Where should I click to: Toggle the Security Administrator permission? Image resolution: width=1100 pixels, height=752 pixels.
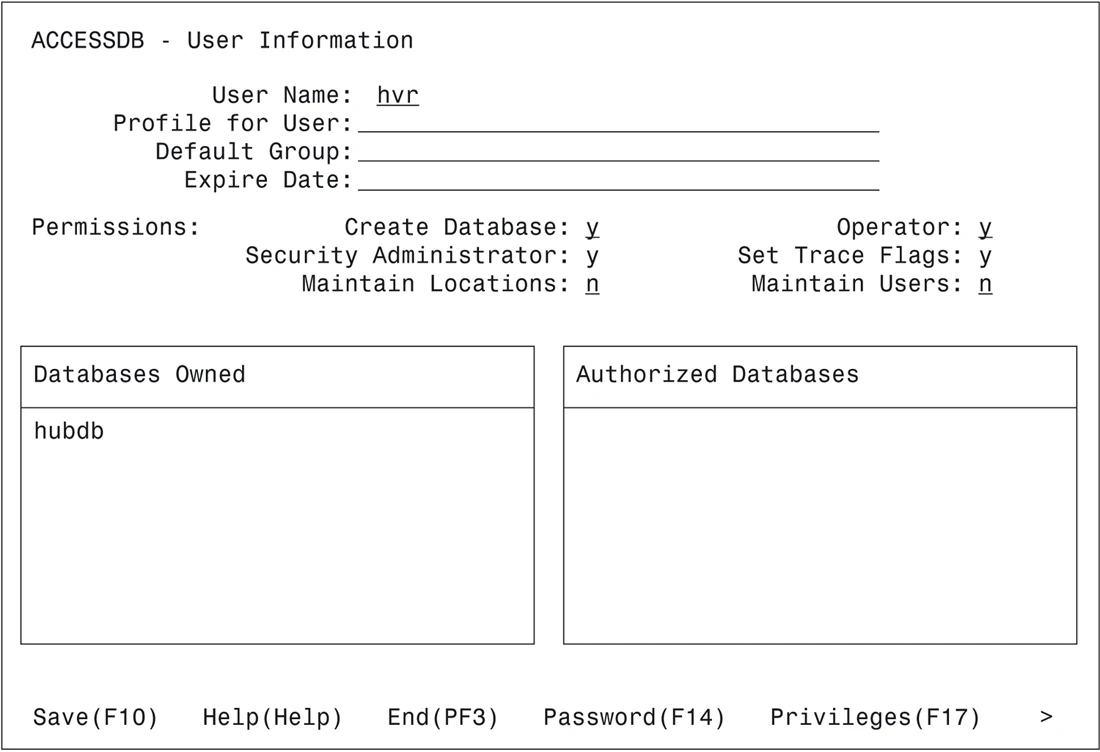point(592,255)
